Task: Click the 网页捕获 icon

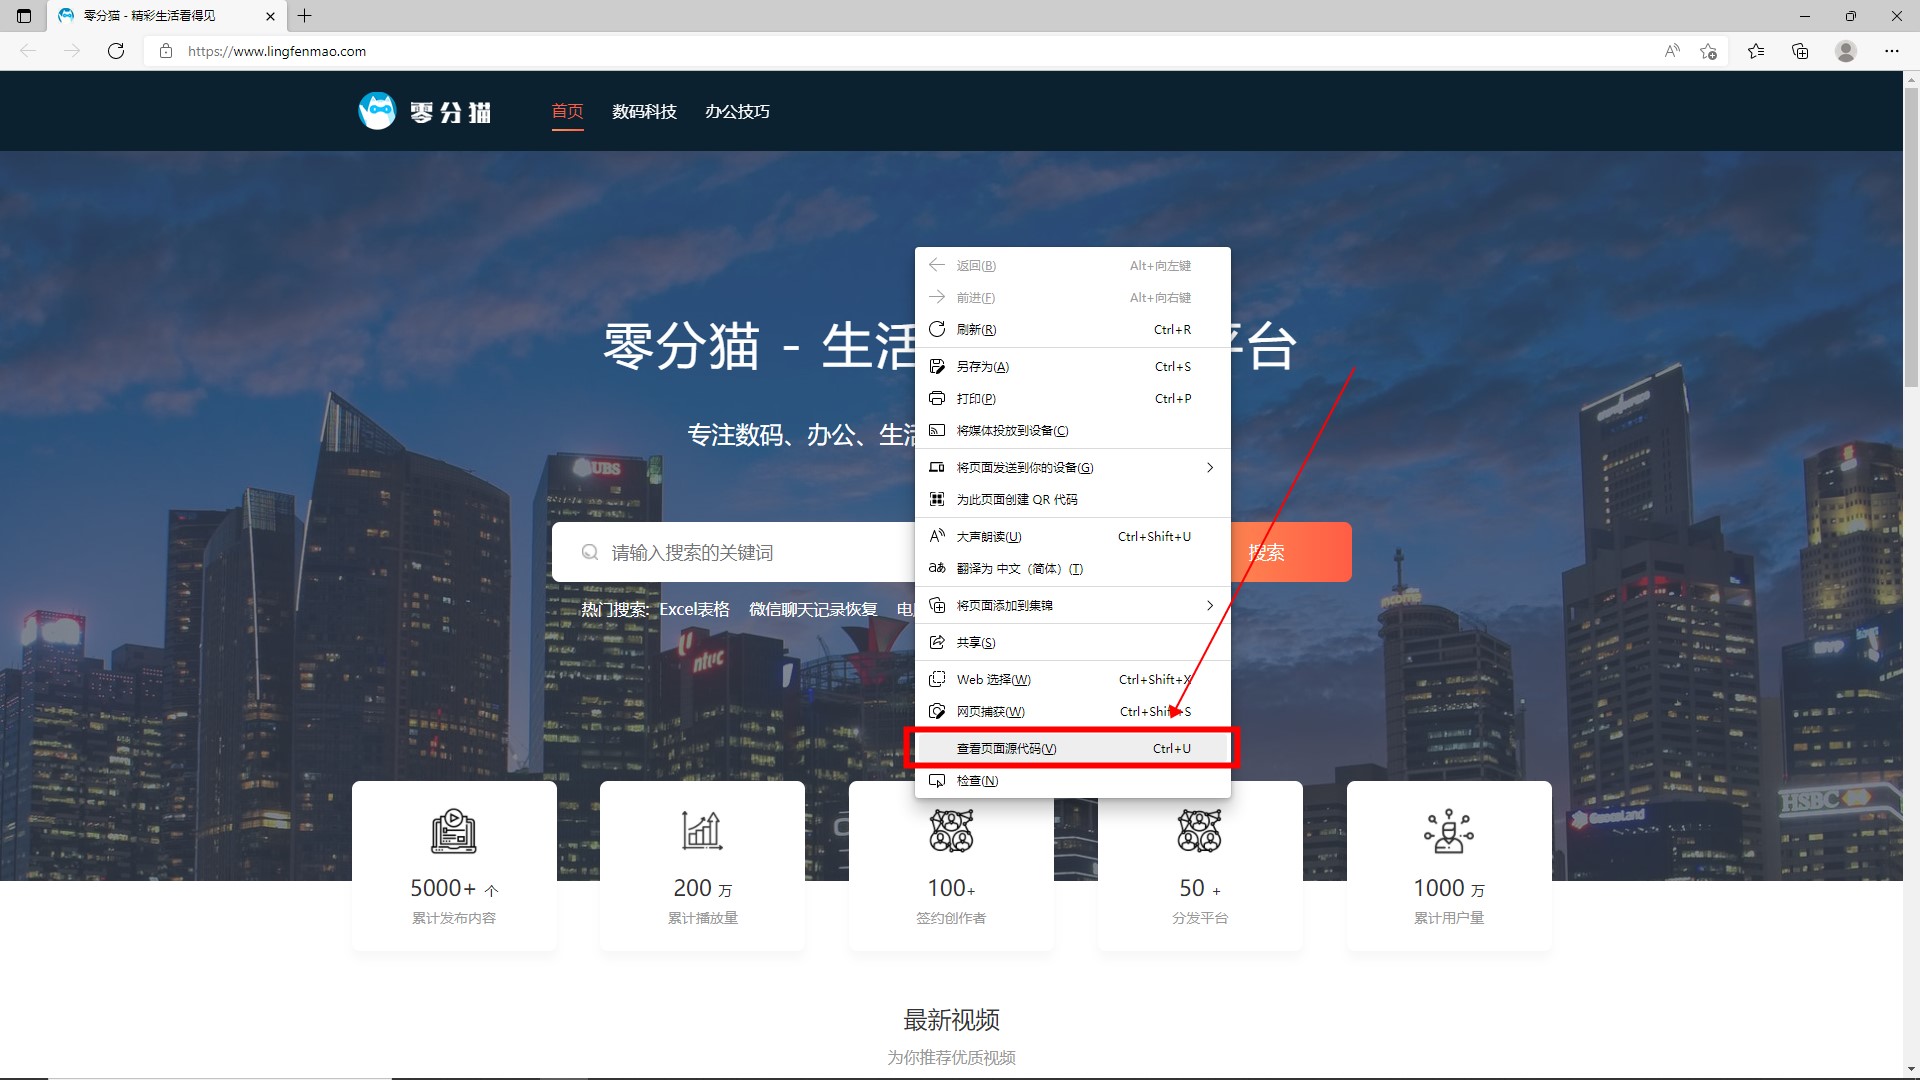Action: click(938, 711)
